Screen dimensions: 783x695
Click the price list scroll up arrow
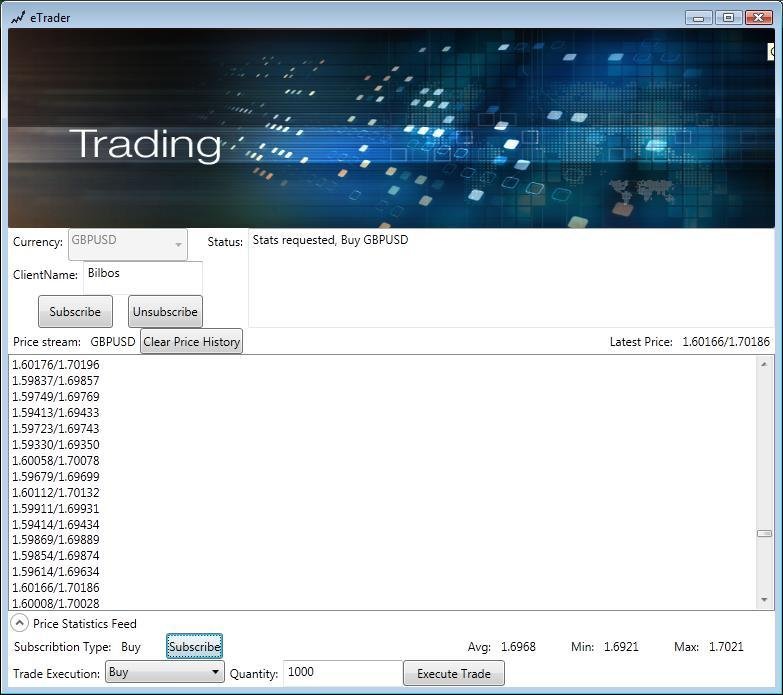[764, 364]
